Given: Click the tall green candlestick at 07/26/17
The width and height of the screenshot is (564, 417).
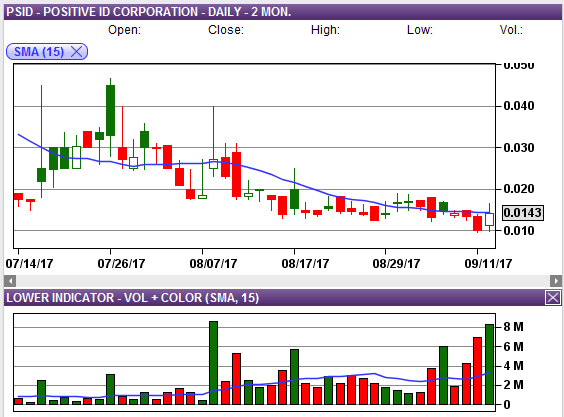Looking at the screenshot, I should pos(110,110).
